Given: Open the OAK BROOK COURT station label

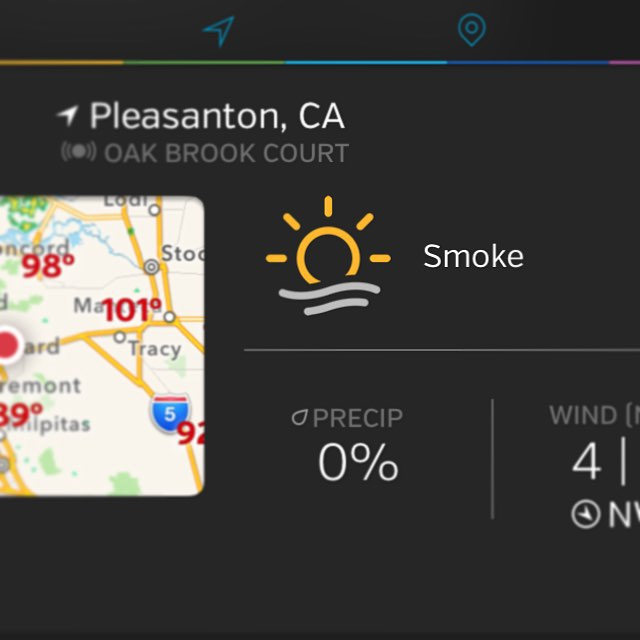Looking at the screenshot, I should pos(227,153).
